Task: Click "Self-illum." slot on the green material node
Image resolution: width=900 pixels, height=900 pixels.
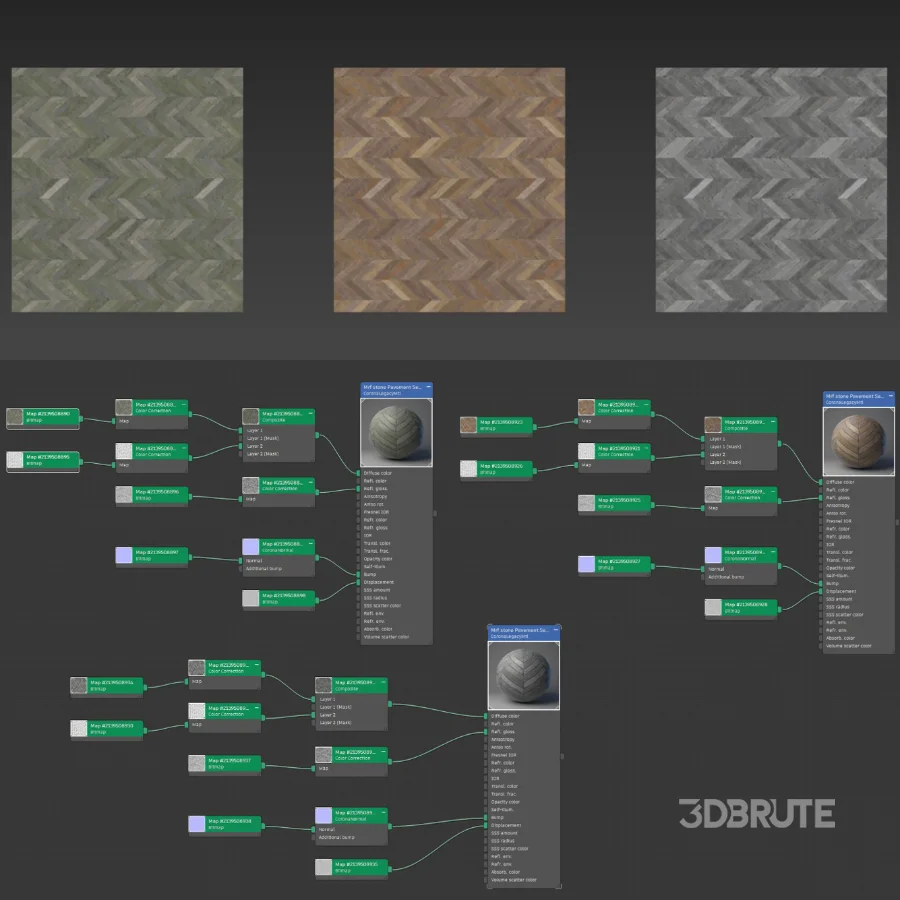Action: [x=374, y=567]
